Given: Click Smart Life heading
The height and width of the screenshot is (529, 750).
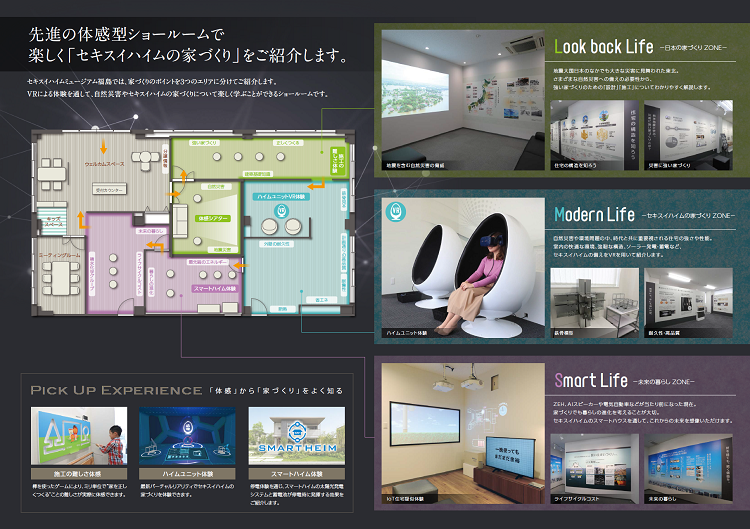Looking at the screenshot, I should 591,380.
